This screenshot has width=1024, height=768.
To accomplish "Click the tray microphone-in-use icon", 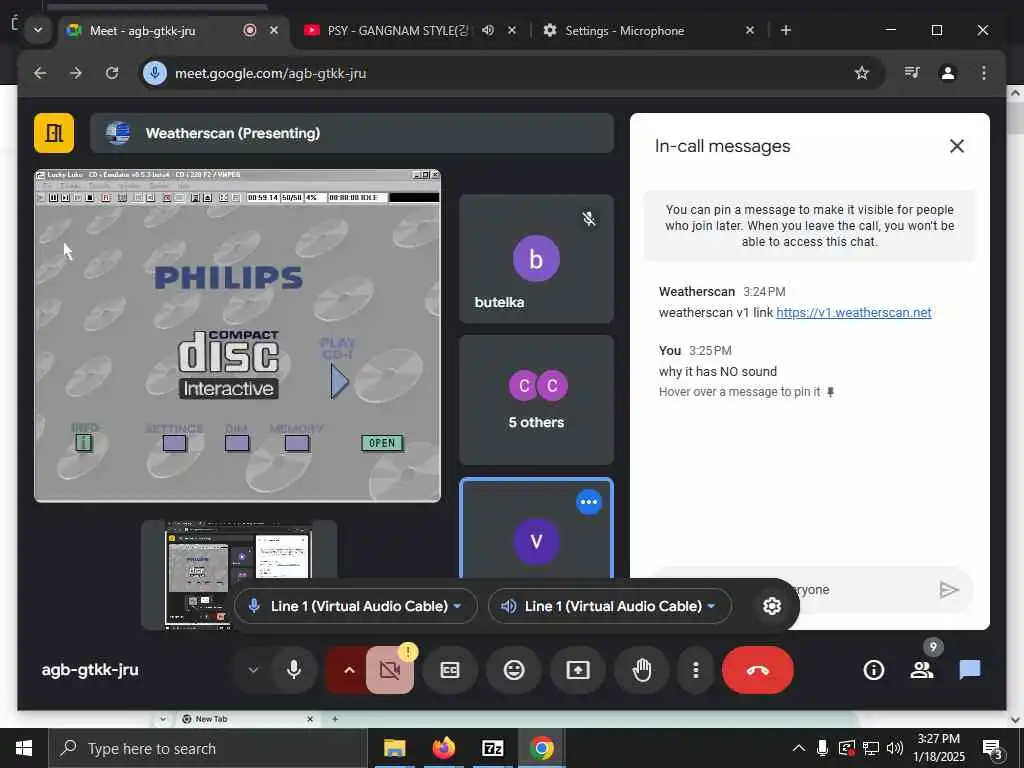I will click(823, 748).
